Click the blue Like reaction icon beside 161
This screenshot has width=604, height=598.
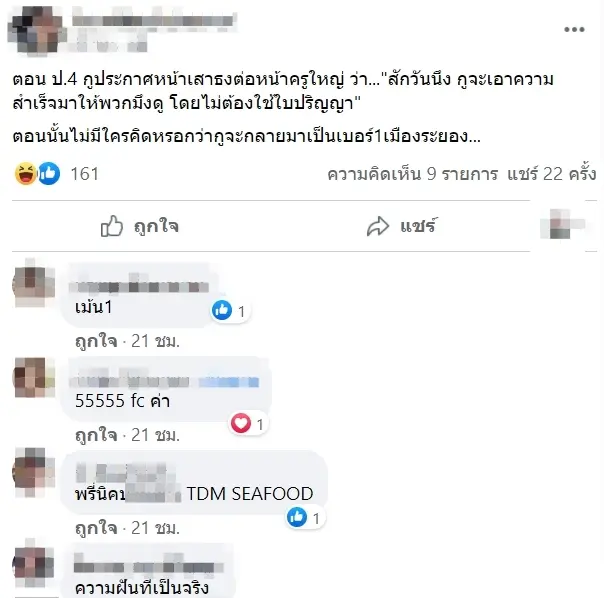coord(49,173)
